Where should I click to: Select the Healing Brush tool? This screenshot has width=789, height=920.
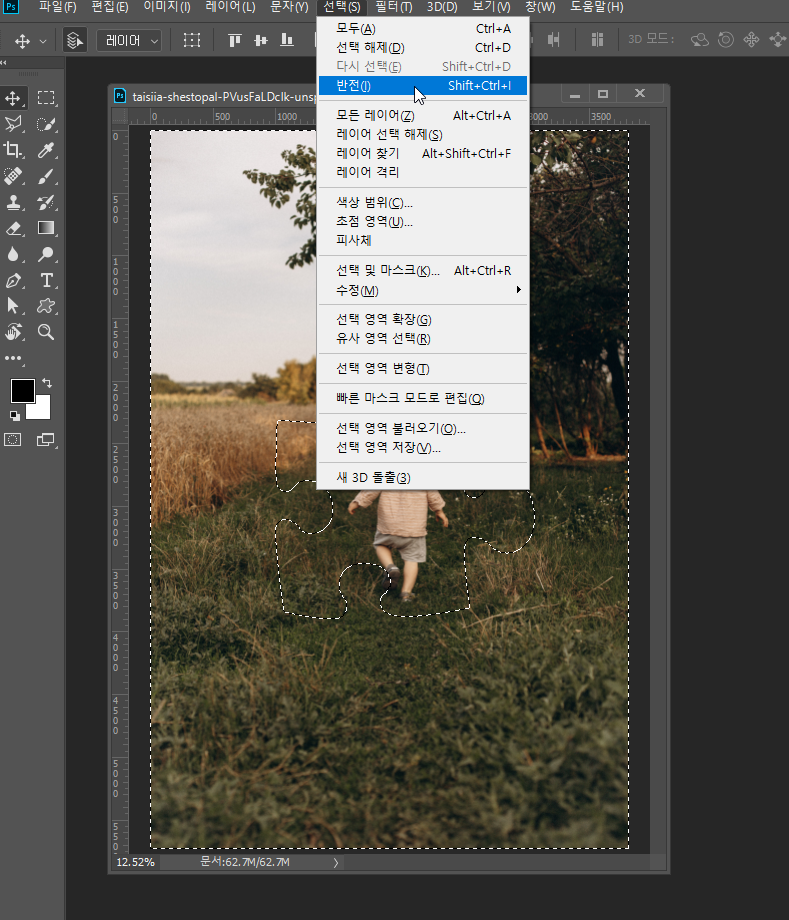coord(13,176)
